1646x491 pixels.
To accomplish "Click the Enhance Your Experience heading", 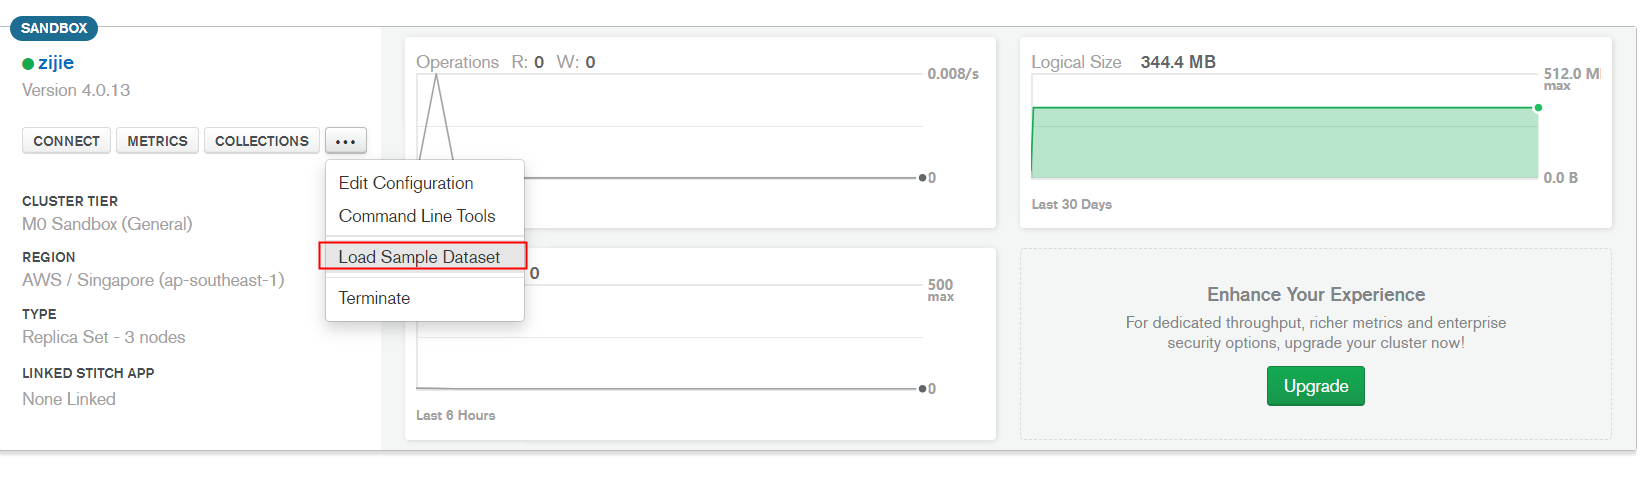I will pyautogui.click(x=1316, y=294).
